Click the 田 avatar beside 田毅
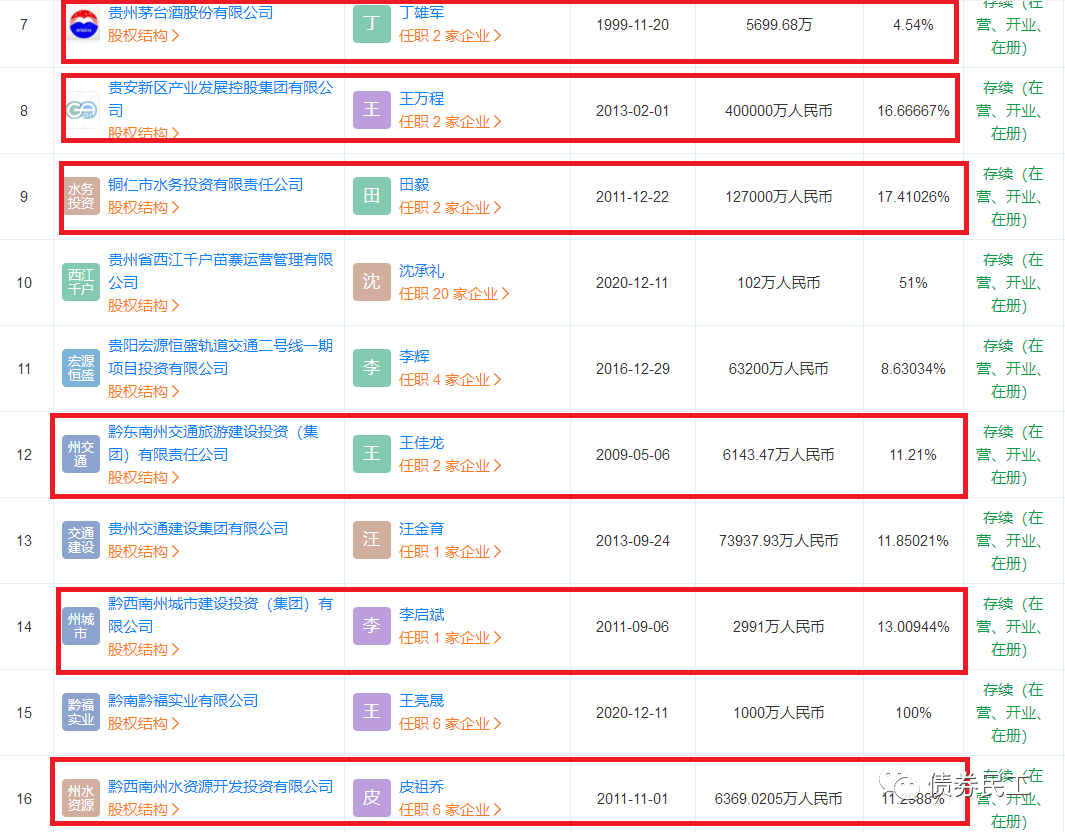The width and height of the screenshot is (1065, 832). (371, 196)
